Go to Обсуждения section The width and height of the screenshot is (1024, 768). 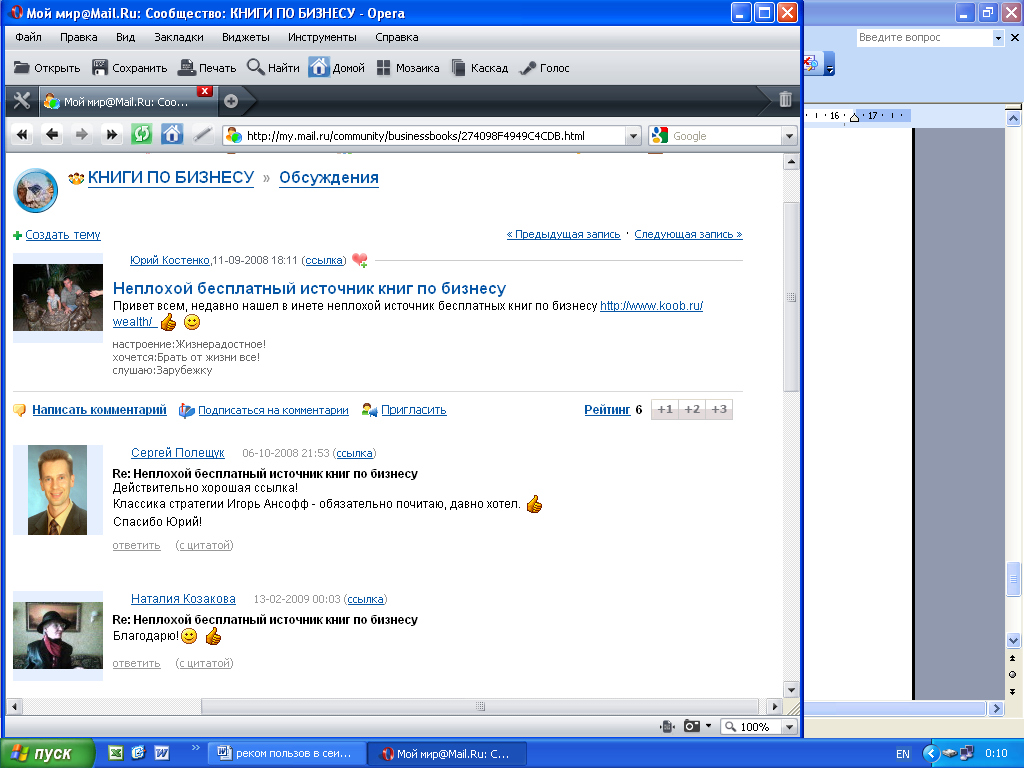coord(328,178)
